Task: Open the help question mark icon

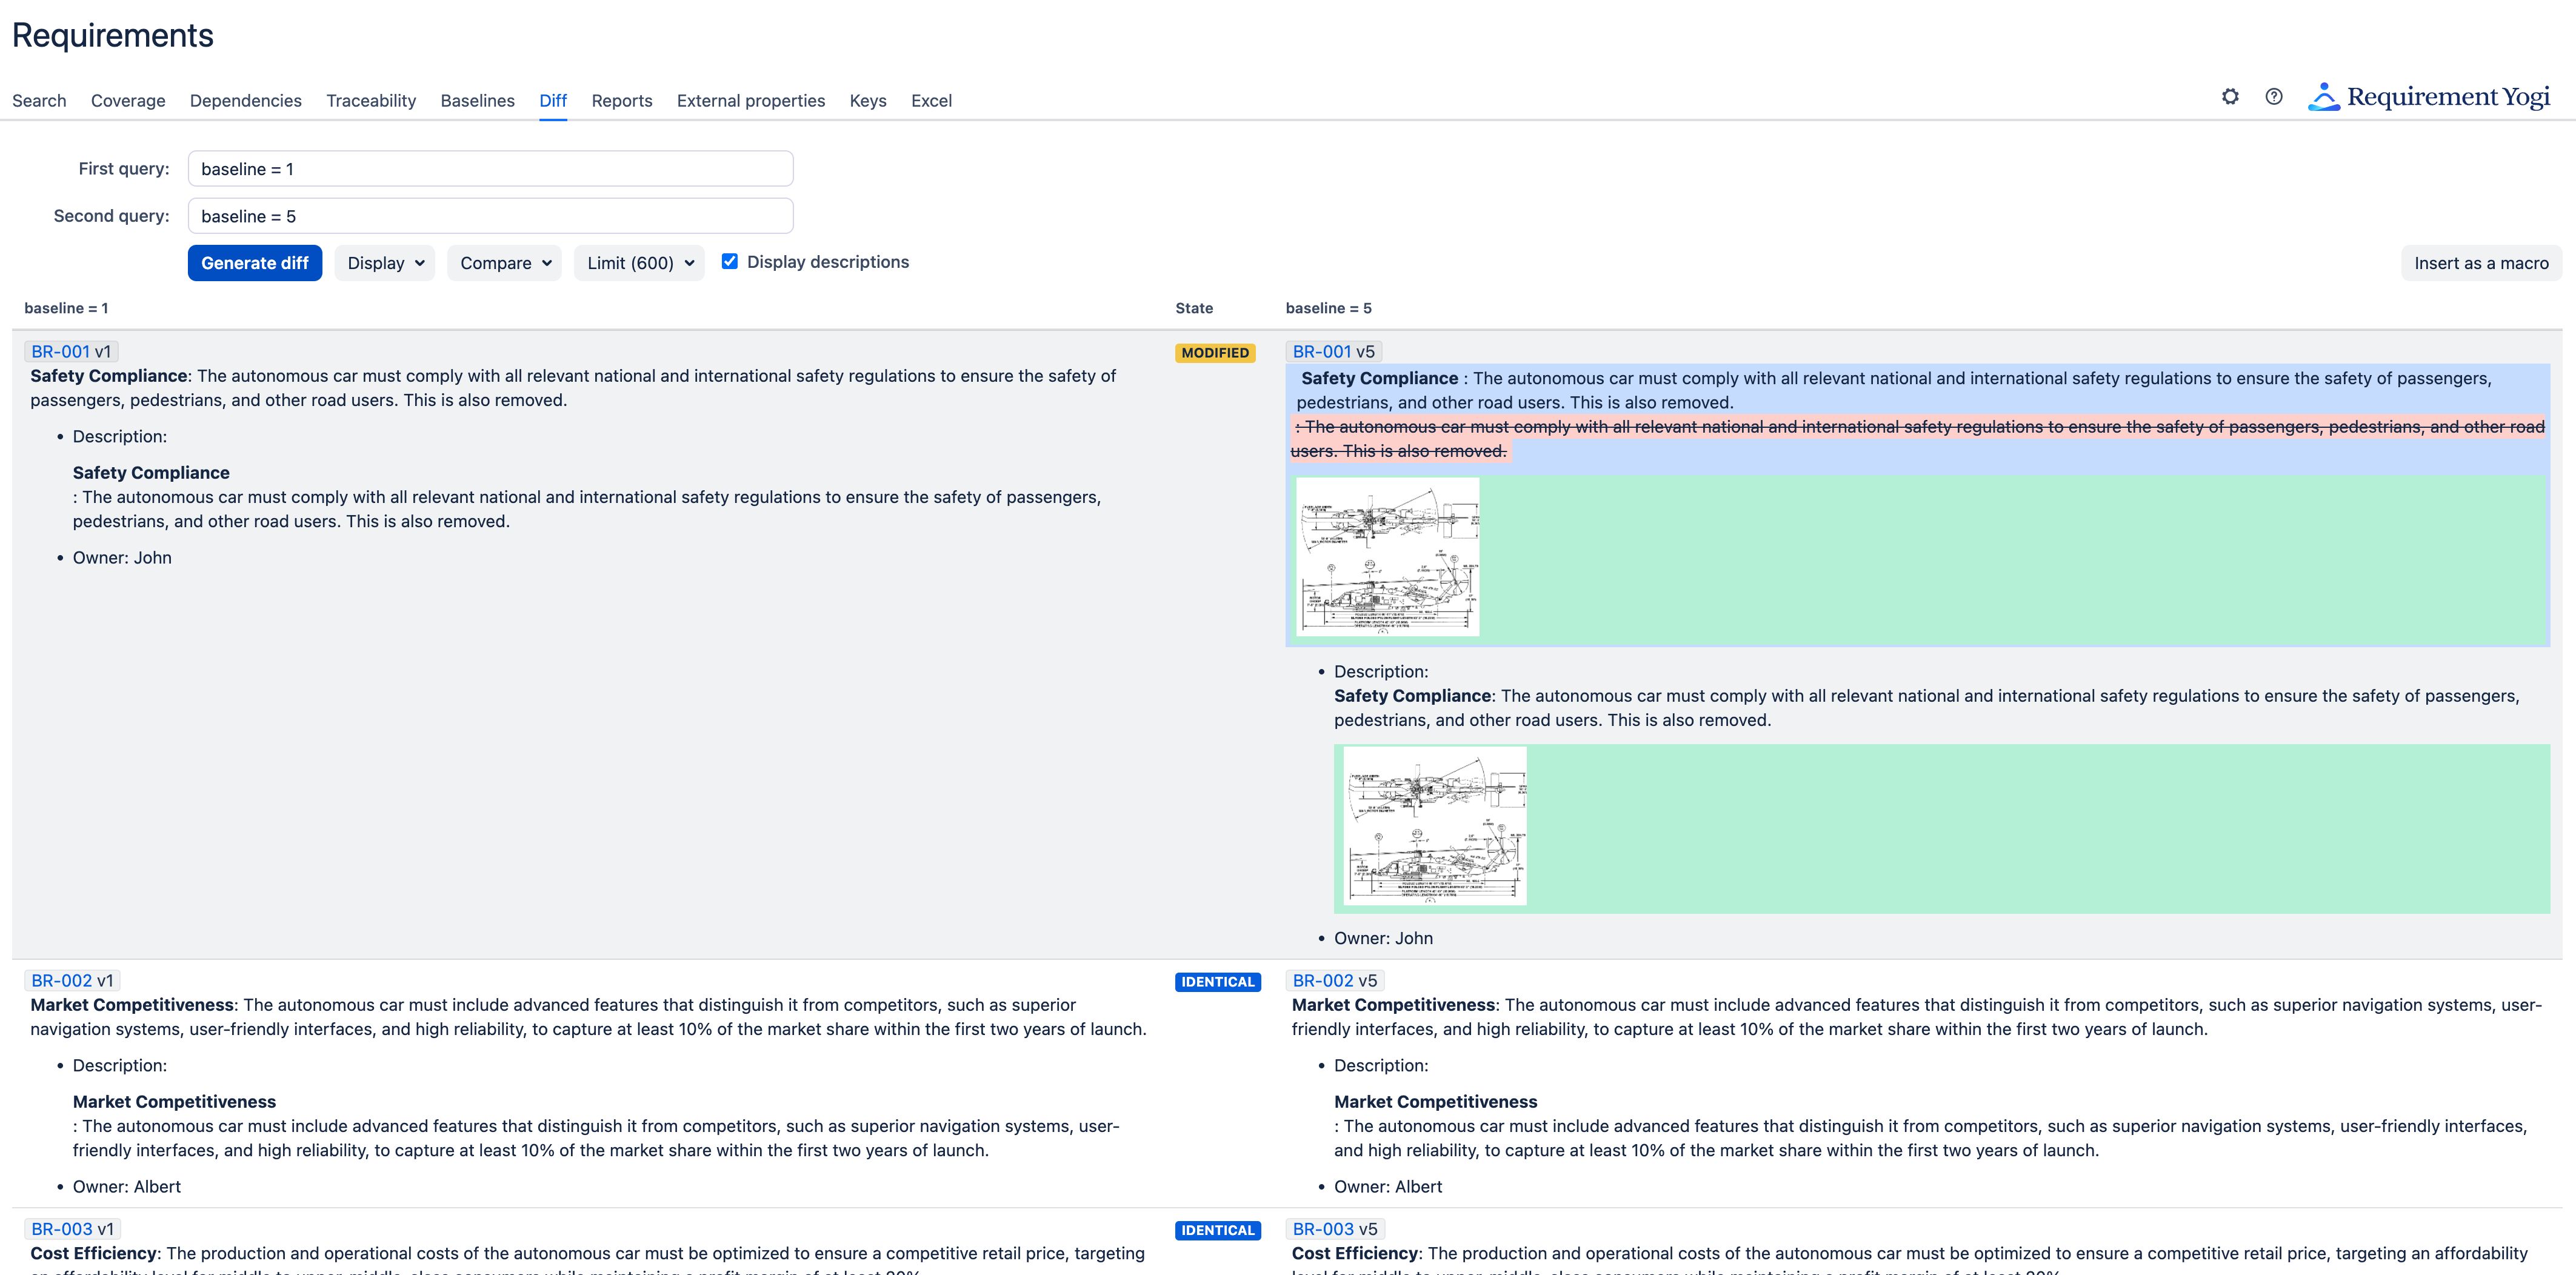Action: pyautogui.click(x=2274, y=97)
